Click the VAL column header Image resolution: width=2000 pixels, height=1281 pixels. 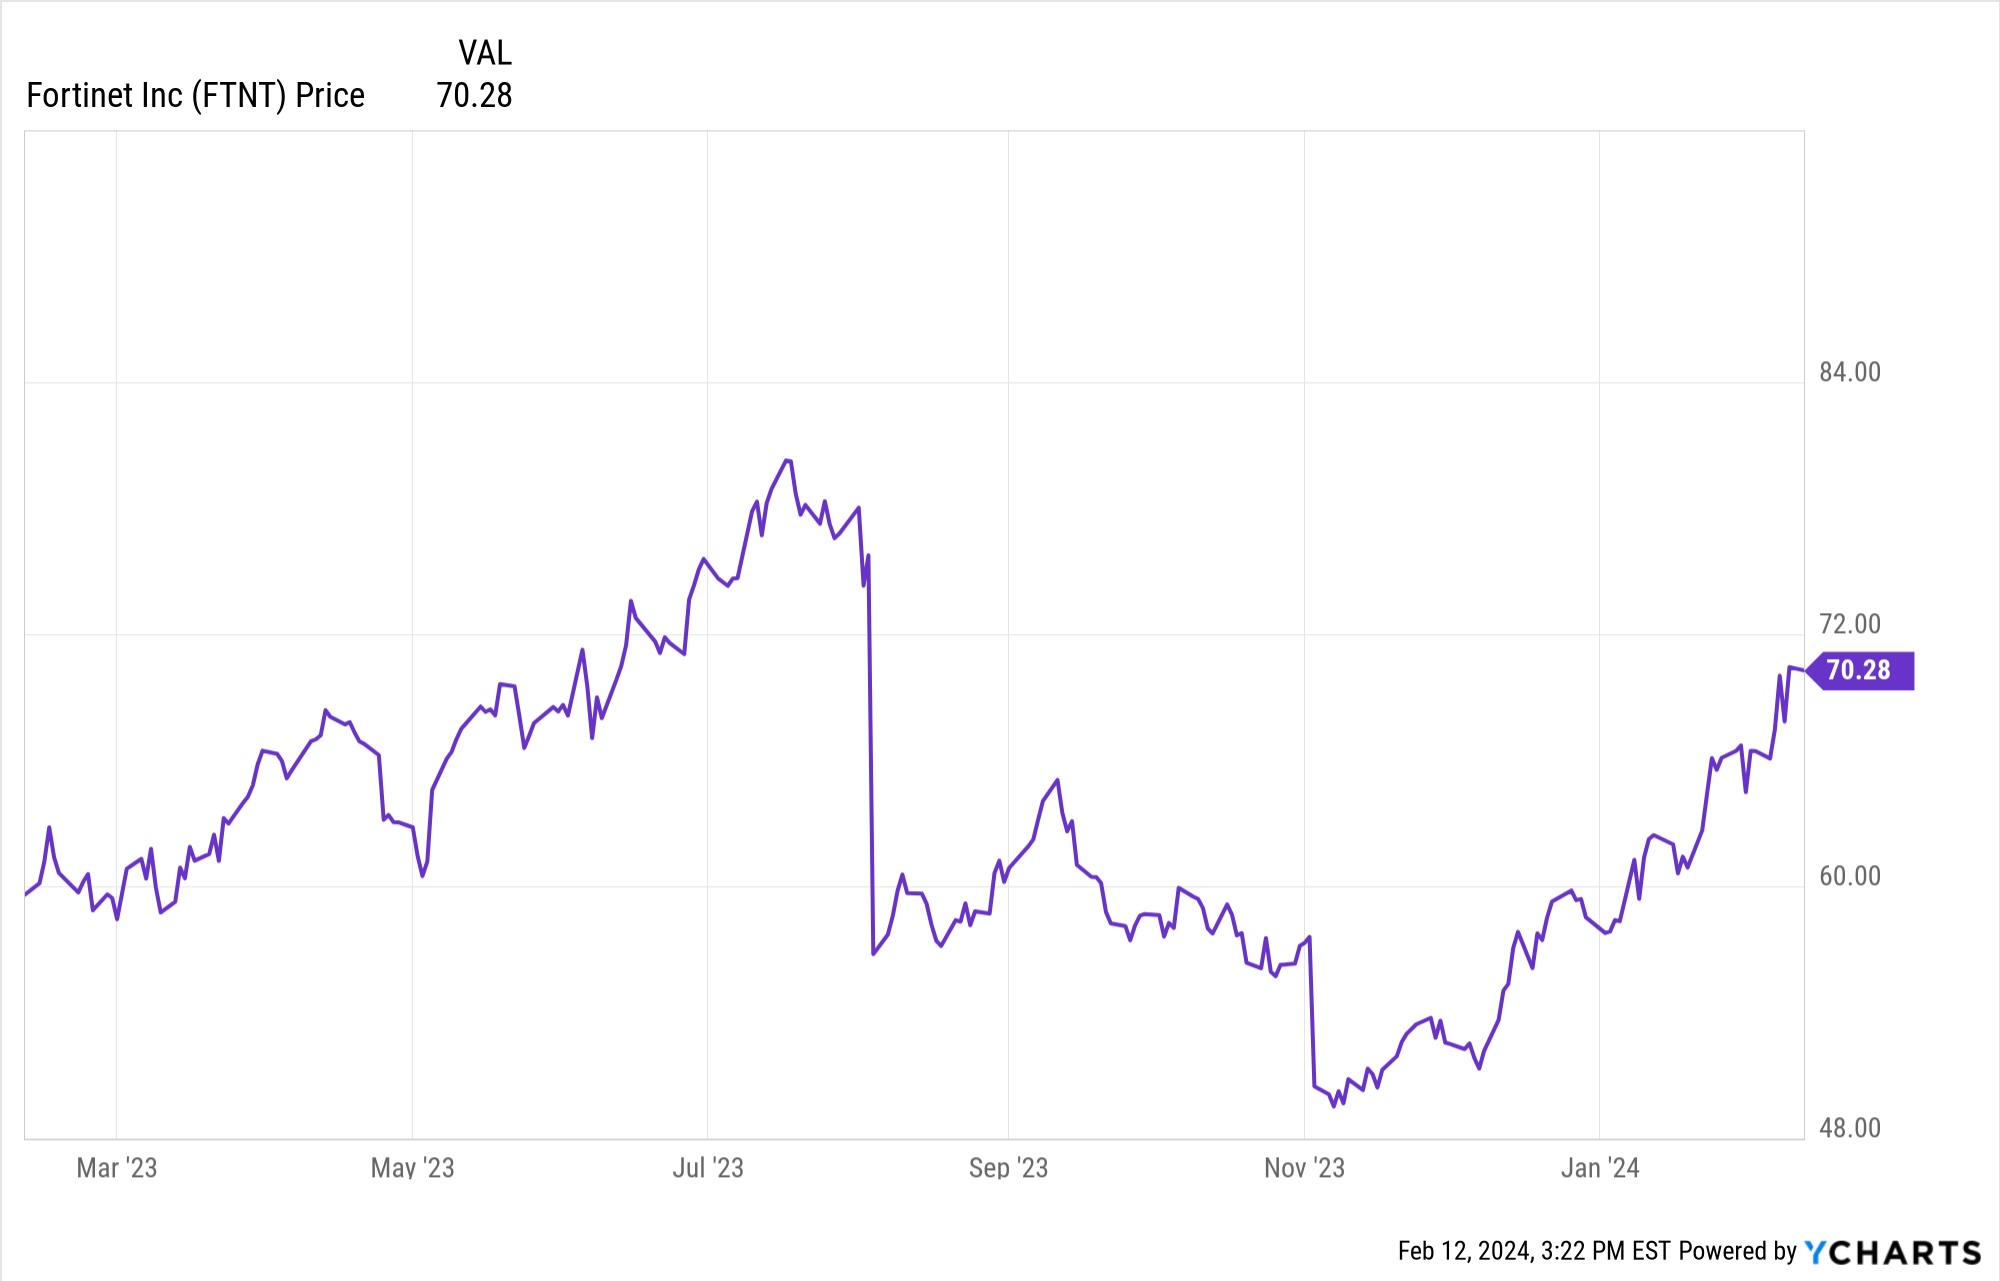click(x=485, y=53)
